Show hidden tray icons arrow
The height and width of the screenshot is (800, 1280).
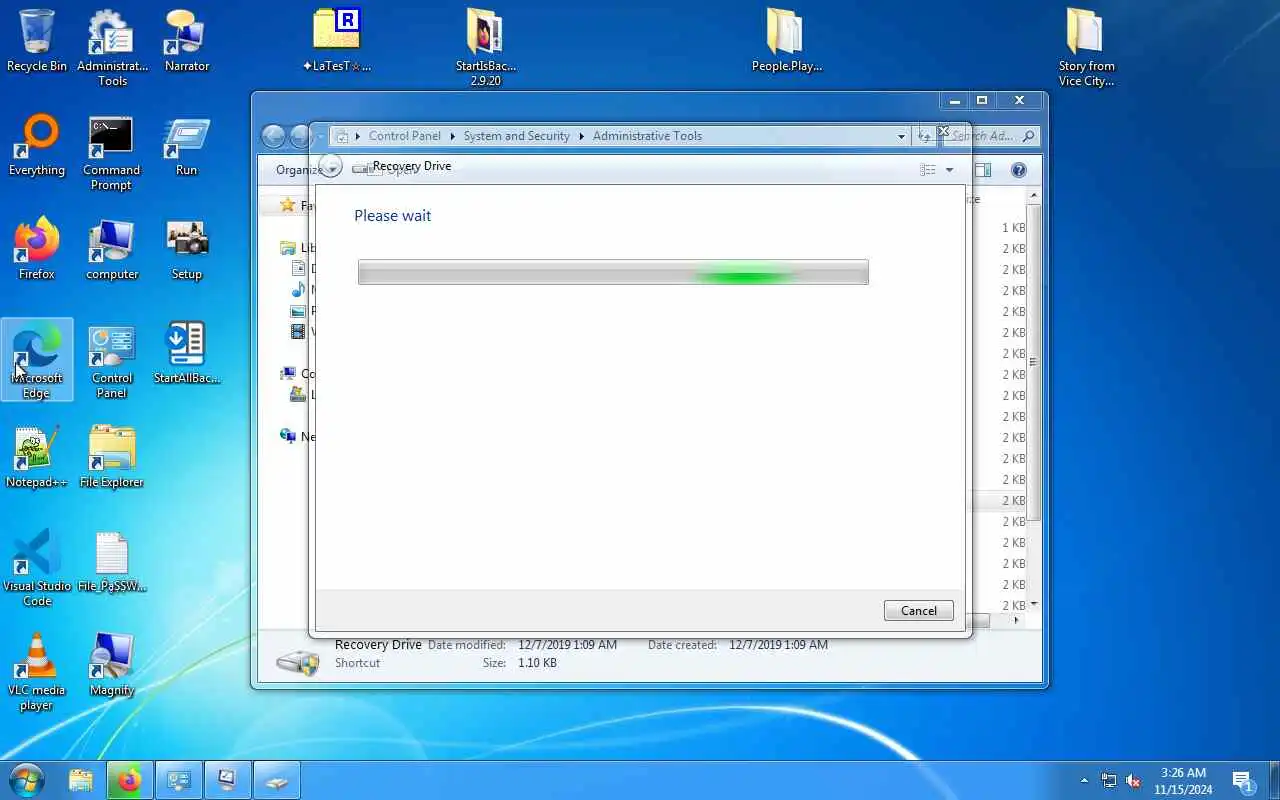click(x=1084, y=780)
